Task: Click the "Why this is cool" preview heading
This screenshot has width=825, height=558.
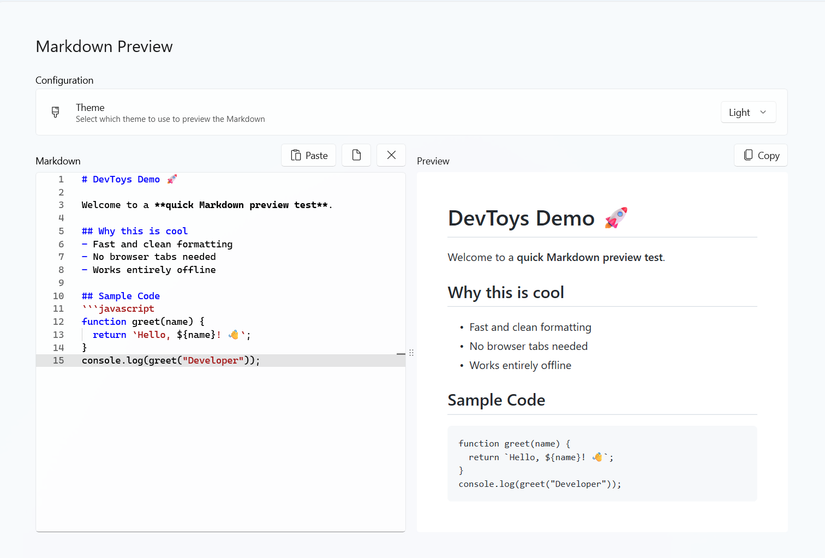Action: pos(506,292)
